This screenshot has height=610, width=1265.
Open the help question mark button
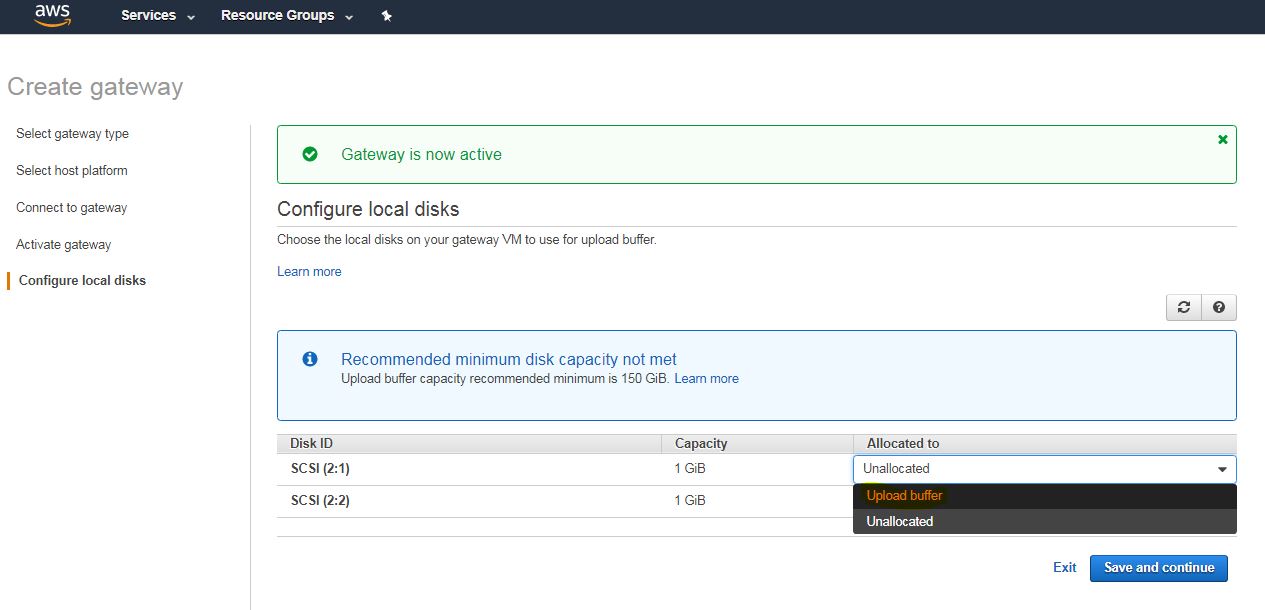point(1218,308)
